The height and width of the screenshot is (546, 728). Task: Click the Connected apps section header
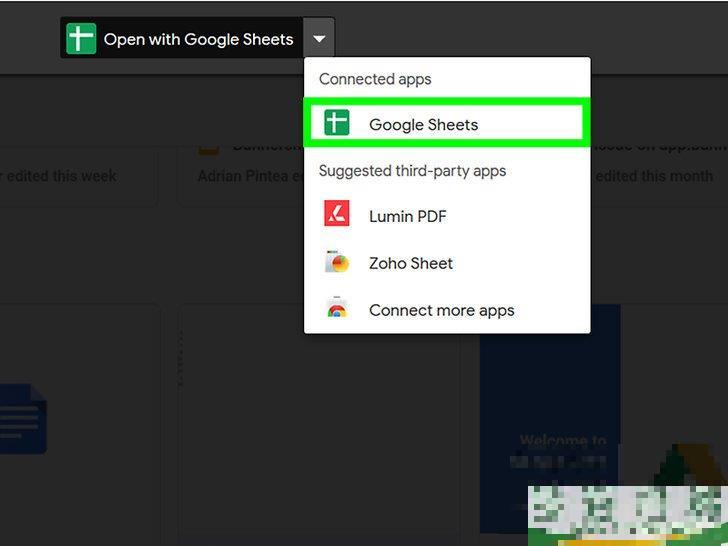[375, 79]
